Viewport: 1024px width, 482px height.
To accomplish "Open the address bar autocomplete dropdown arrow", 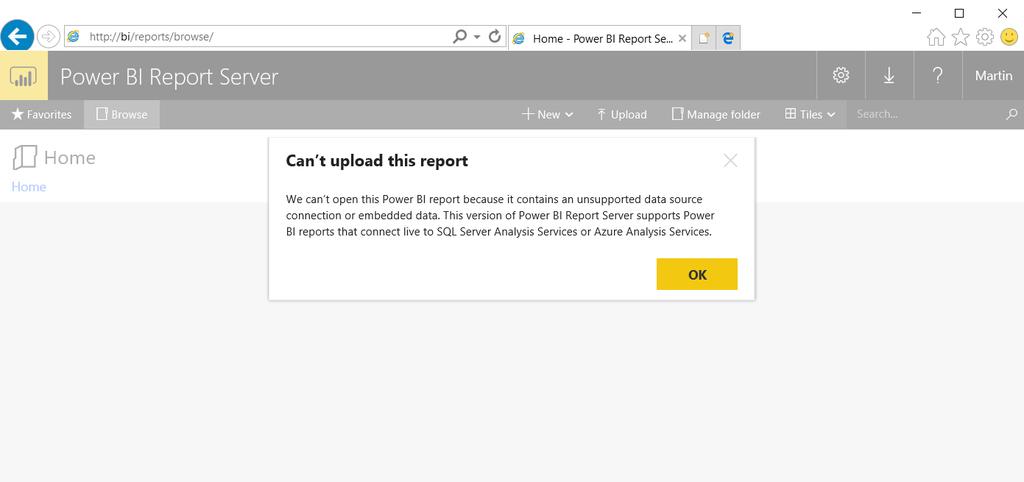I will click(477, 37).
